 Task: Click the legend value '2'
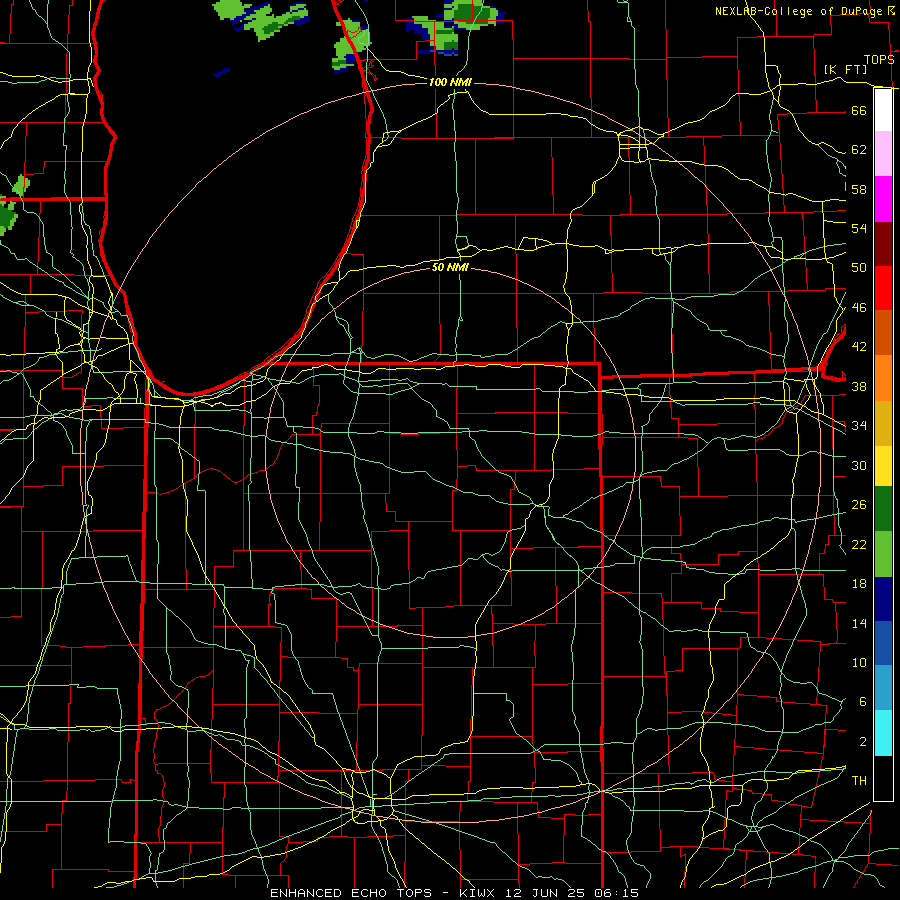862,742
